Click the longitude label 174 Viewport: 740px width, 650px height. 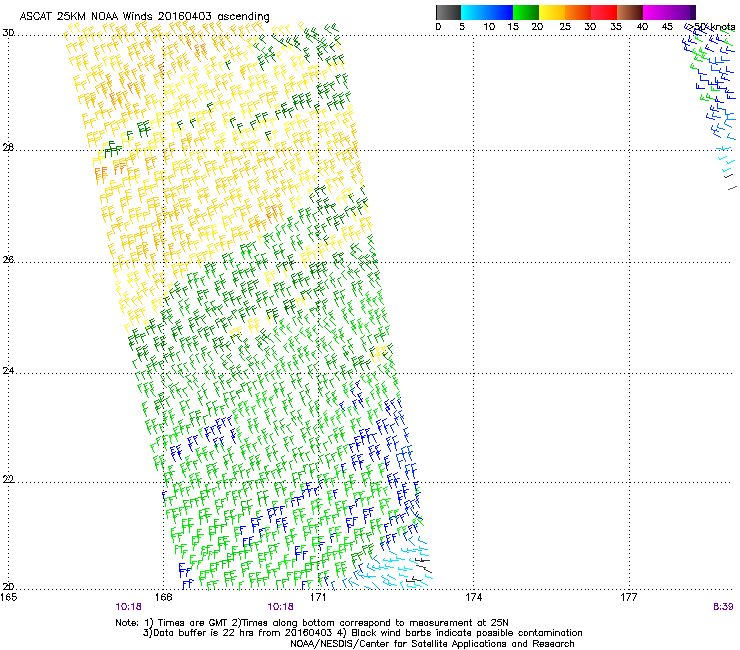click(473, 597)
